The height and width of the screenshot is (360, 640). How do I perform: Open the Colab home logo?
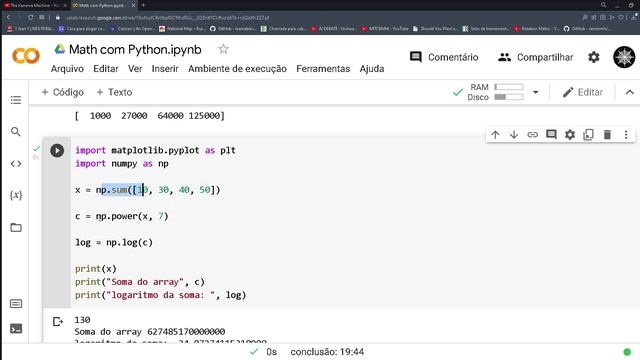coord(26,56)
